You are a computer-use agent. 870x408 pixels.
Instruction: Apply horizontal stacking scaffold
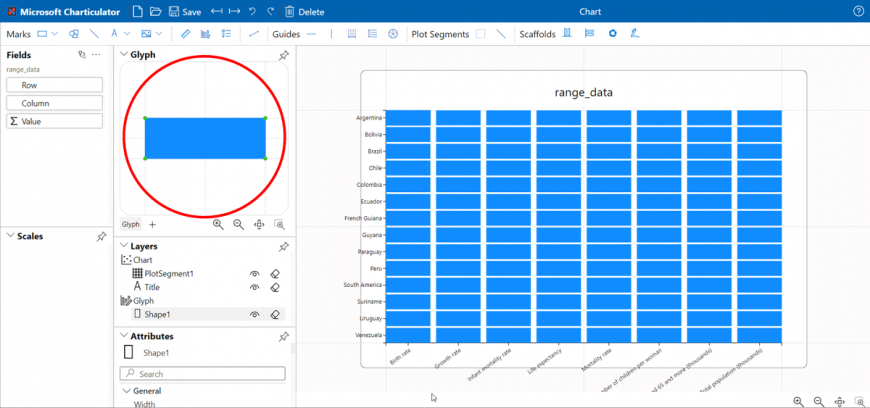[x=567, y=33]
